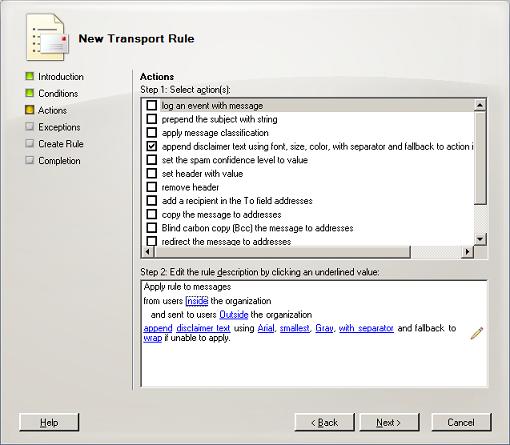
Task: Click actions list scroll up arrow
Action: pyautogui.click(x=480, y=105)
